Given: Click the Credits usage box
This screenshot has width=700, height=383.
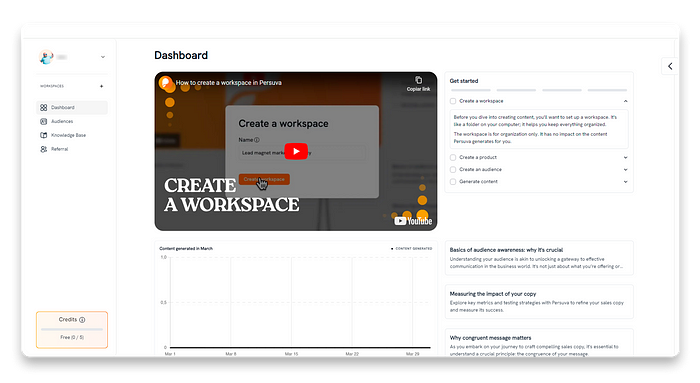Looking at the screenshot, I should click(72, 330).
